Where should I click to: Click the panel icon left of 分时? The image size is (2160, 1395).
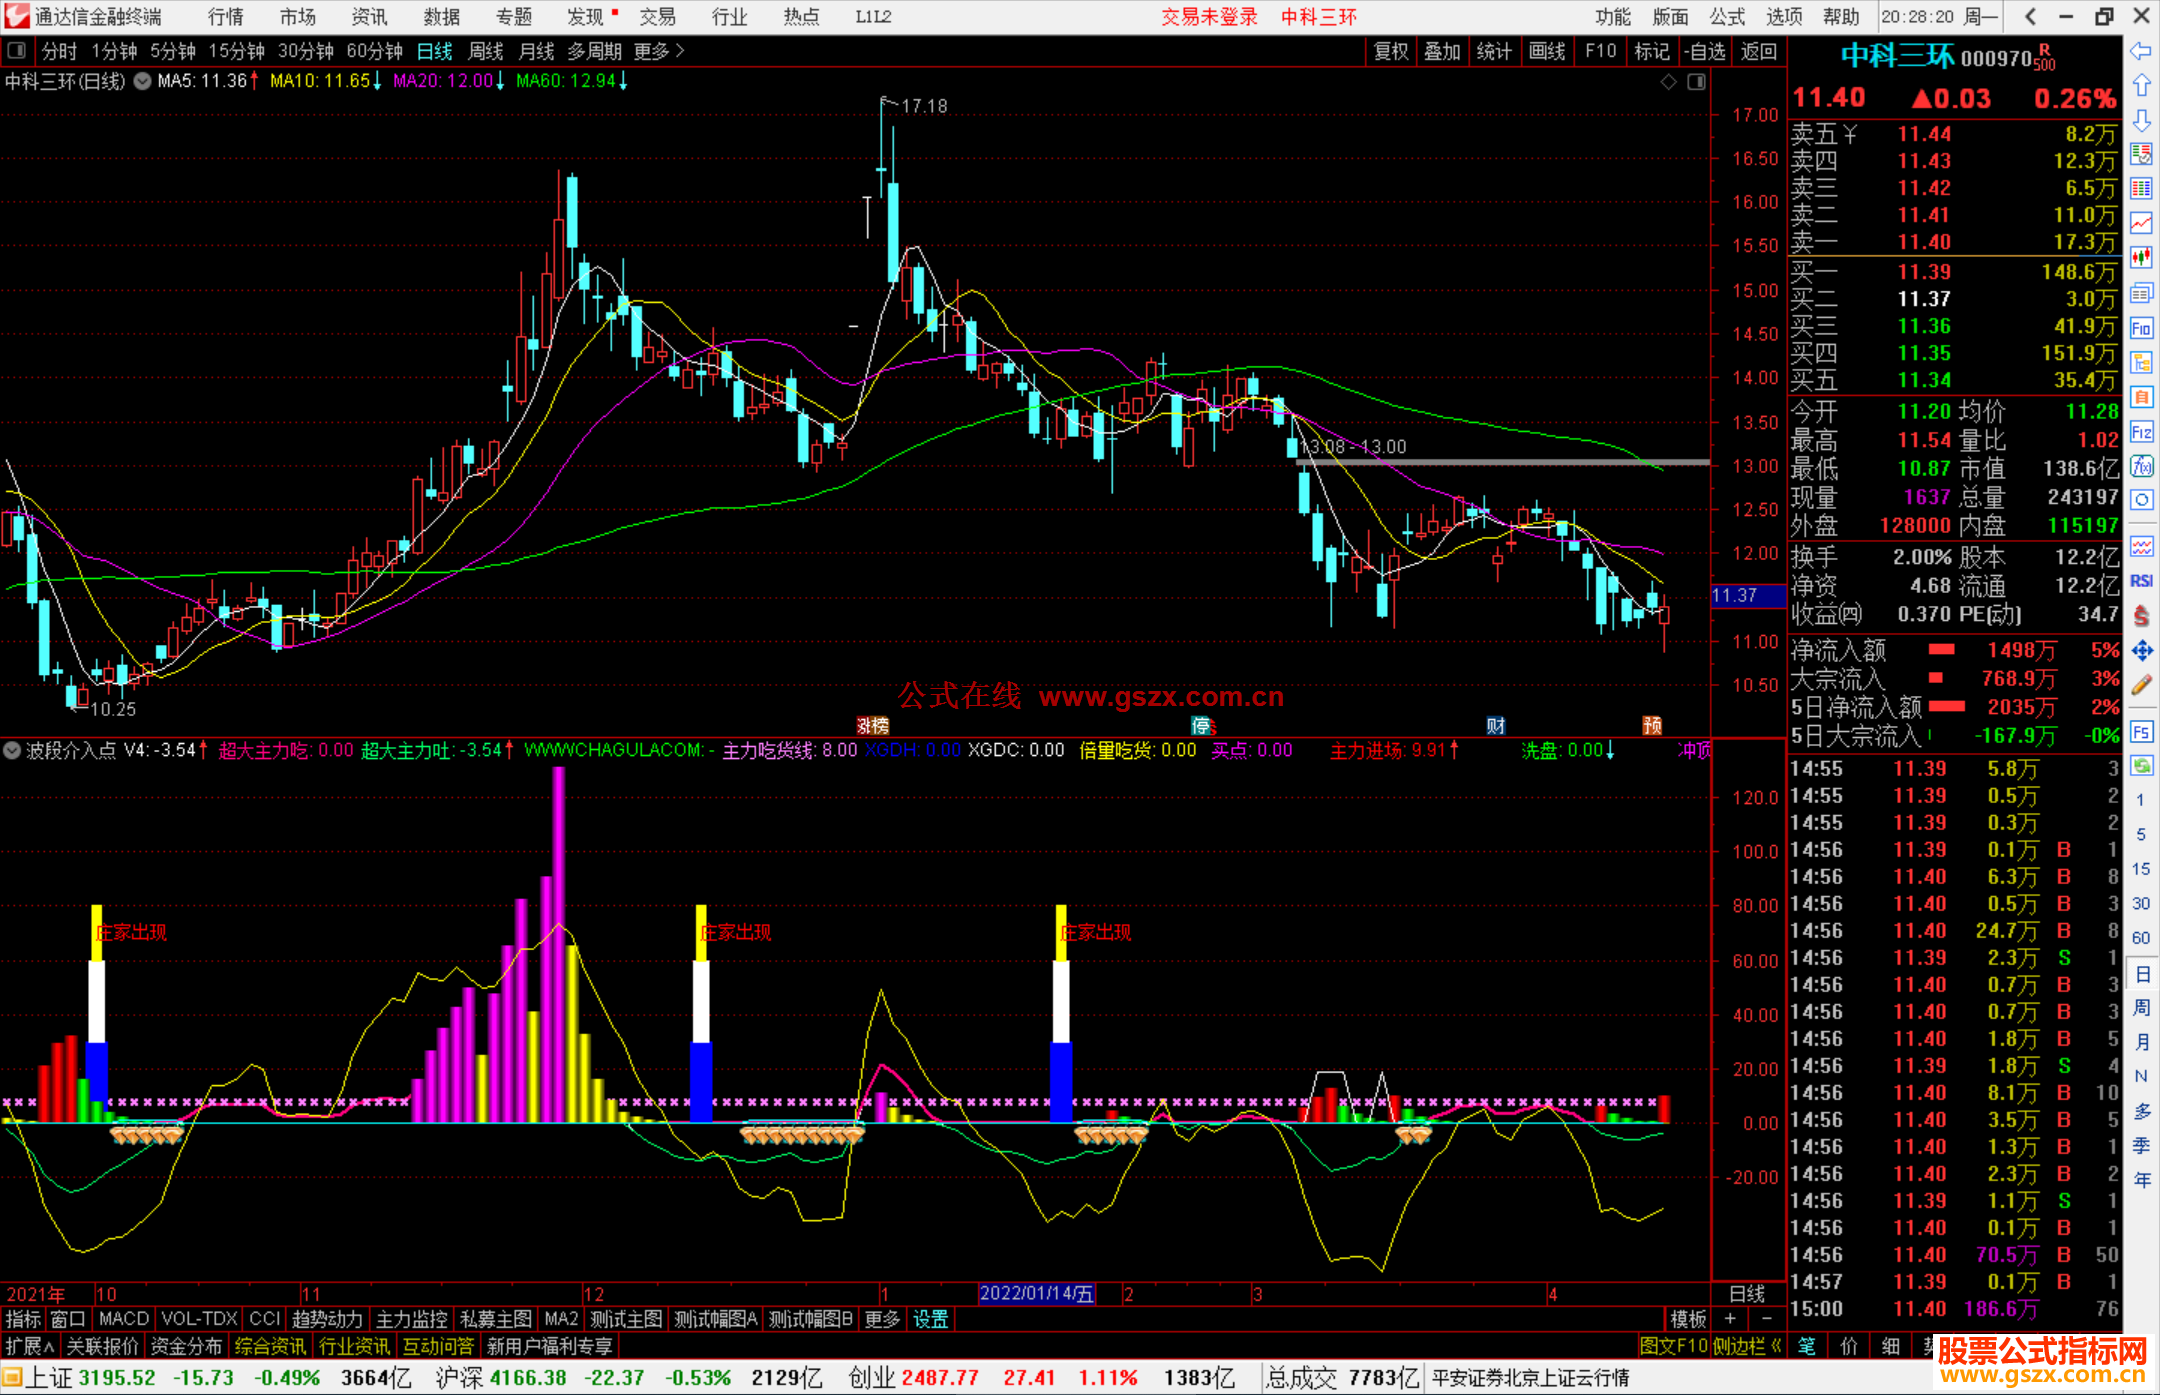coord(17,50)
